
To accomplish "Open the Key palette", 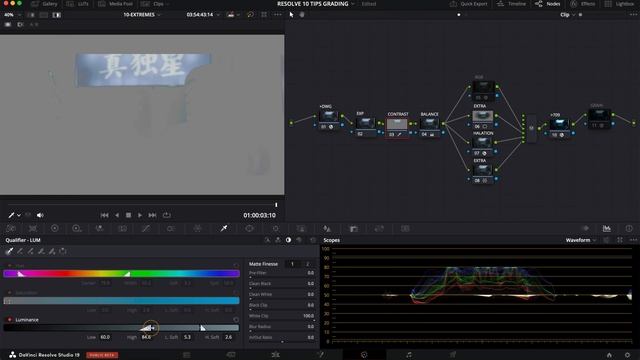I will coord(353,229).
